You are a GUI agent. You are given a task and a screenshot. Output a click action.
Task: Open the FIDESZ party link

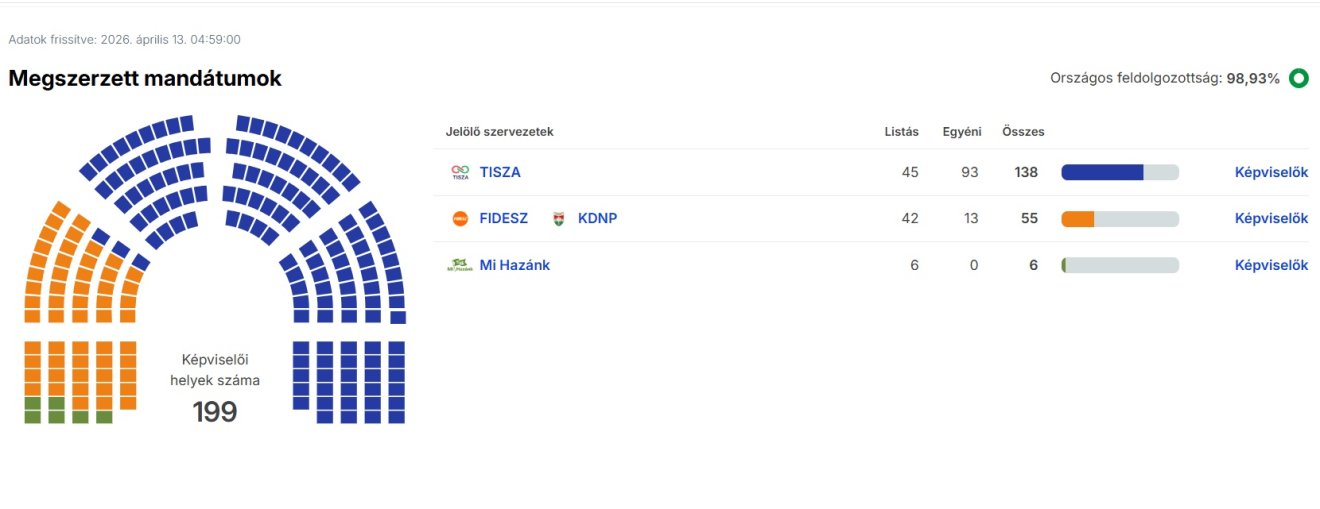(x=503, y=218)
